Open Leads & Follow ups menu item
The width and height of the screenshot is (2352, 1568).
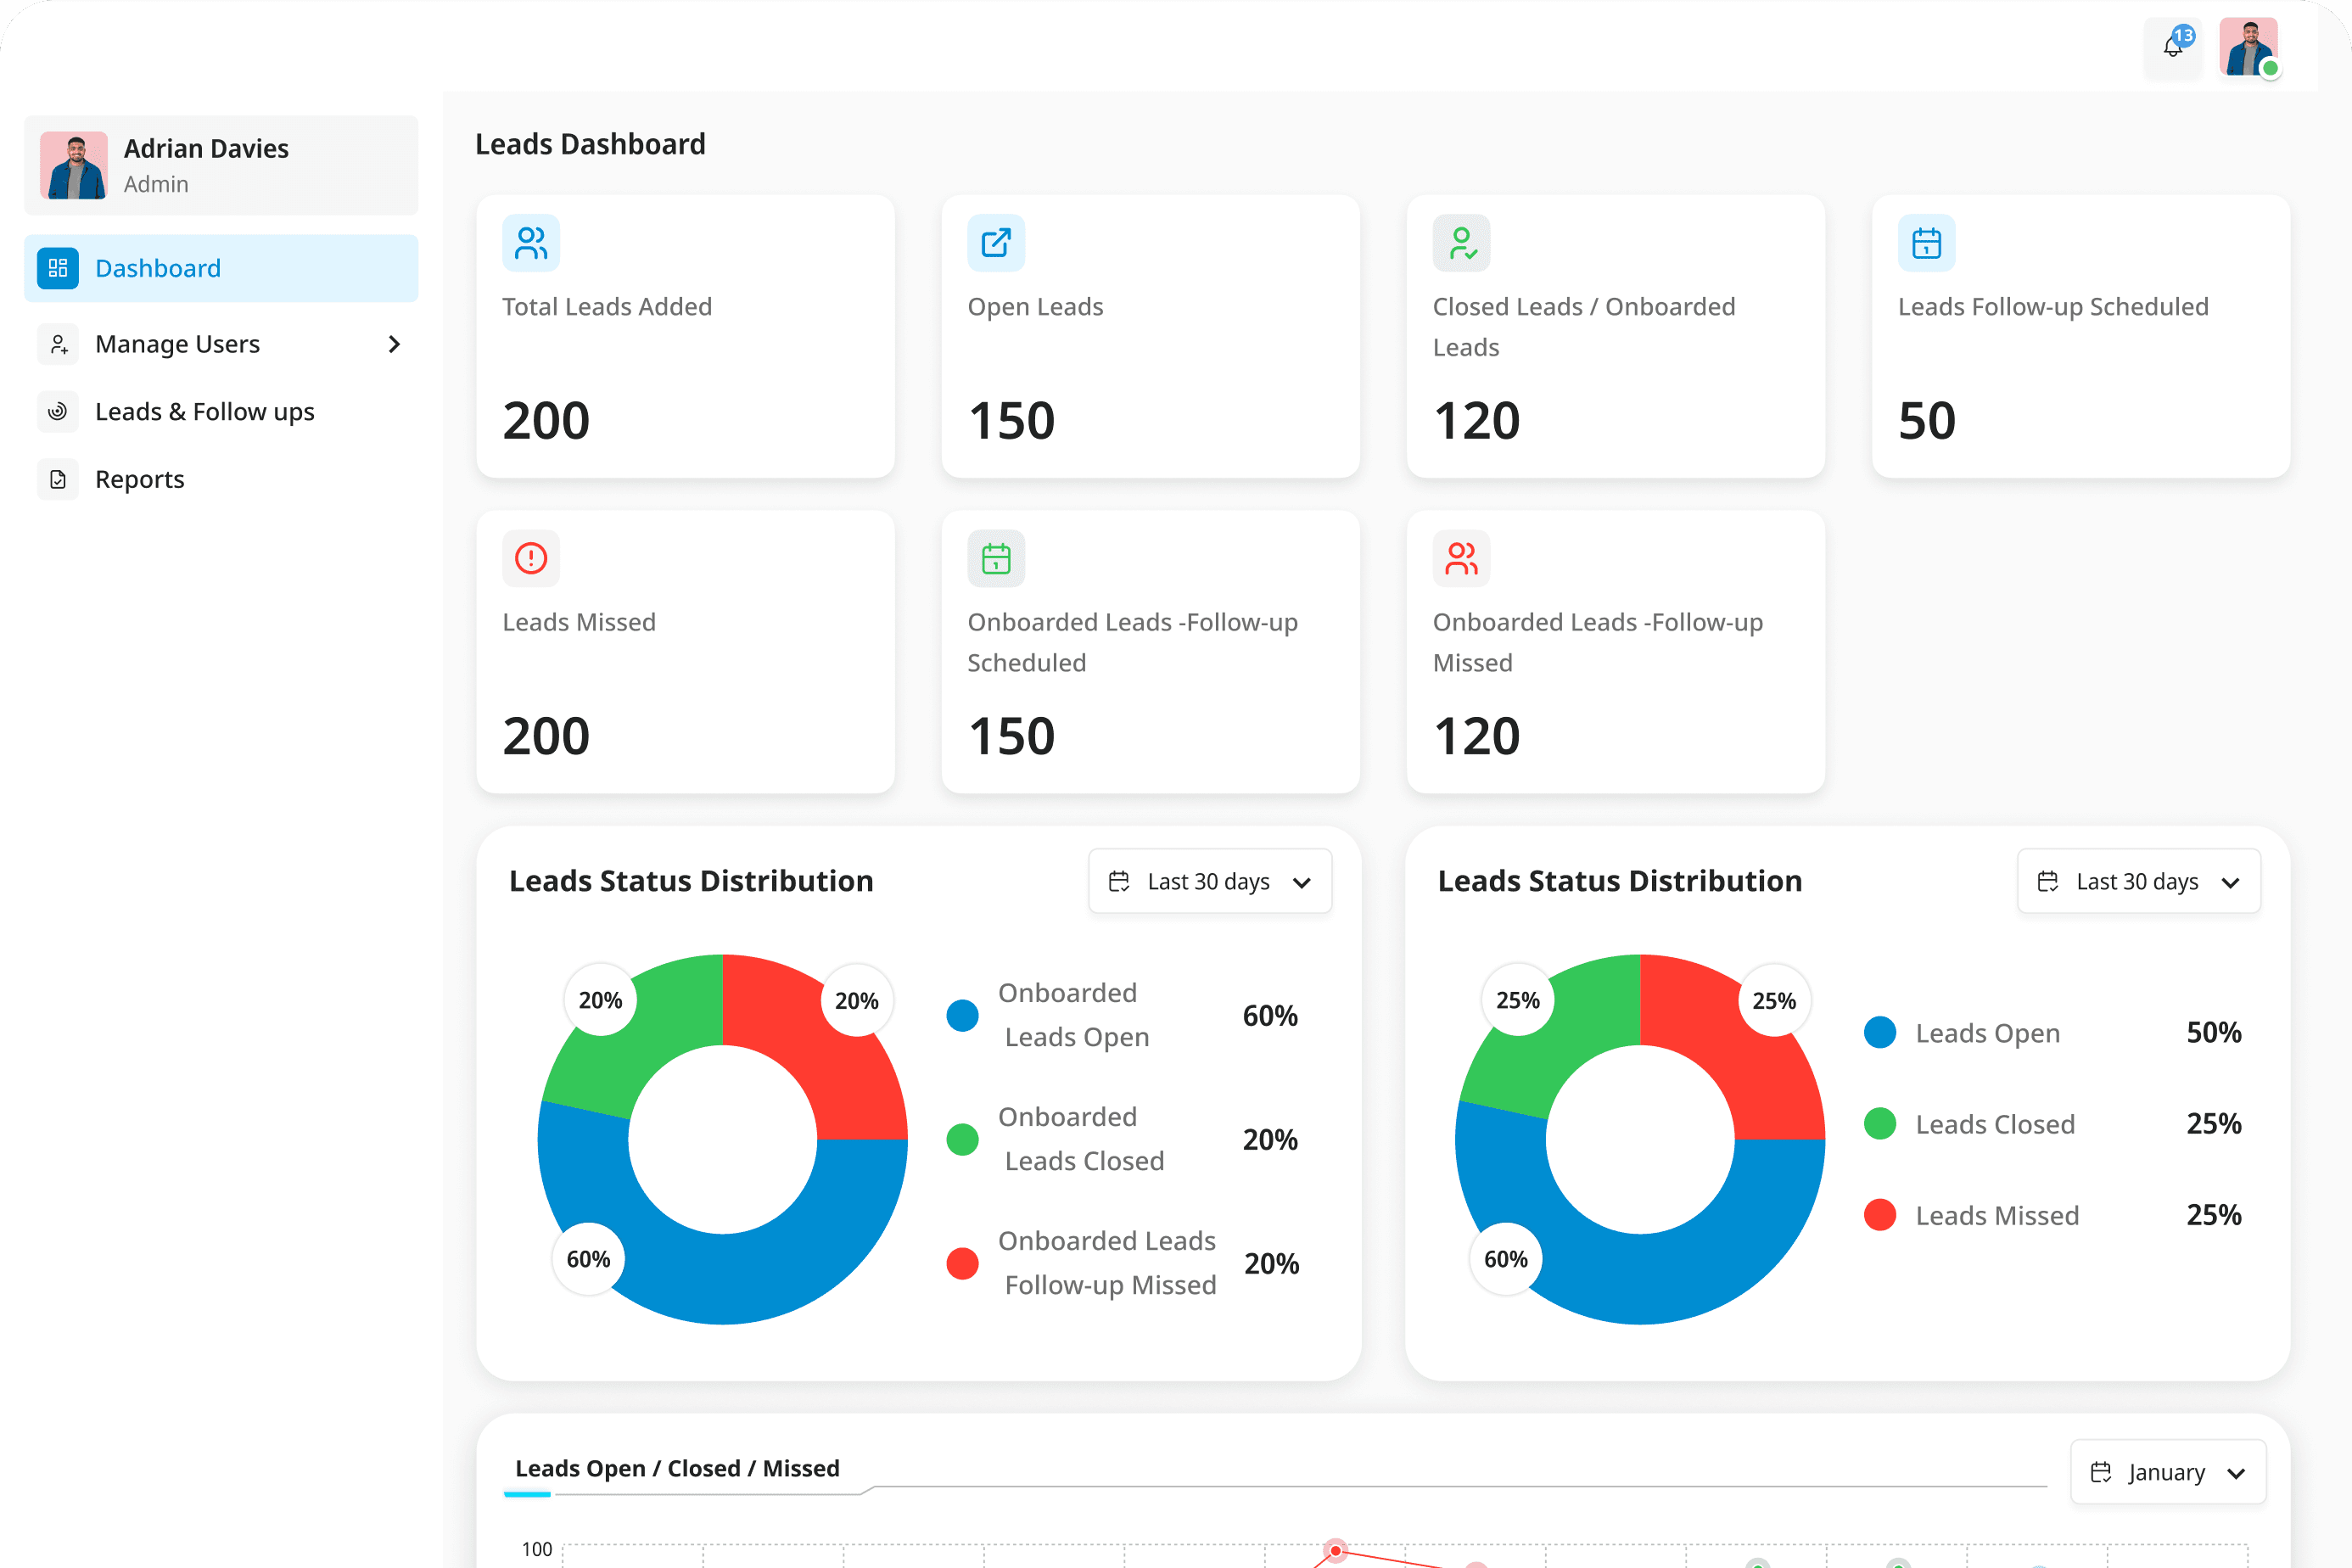(x=205, y=411)
